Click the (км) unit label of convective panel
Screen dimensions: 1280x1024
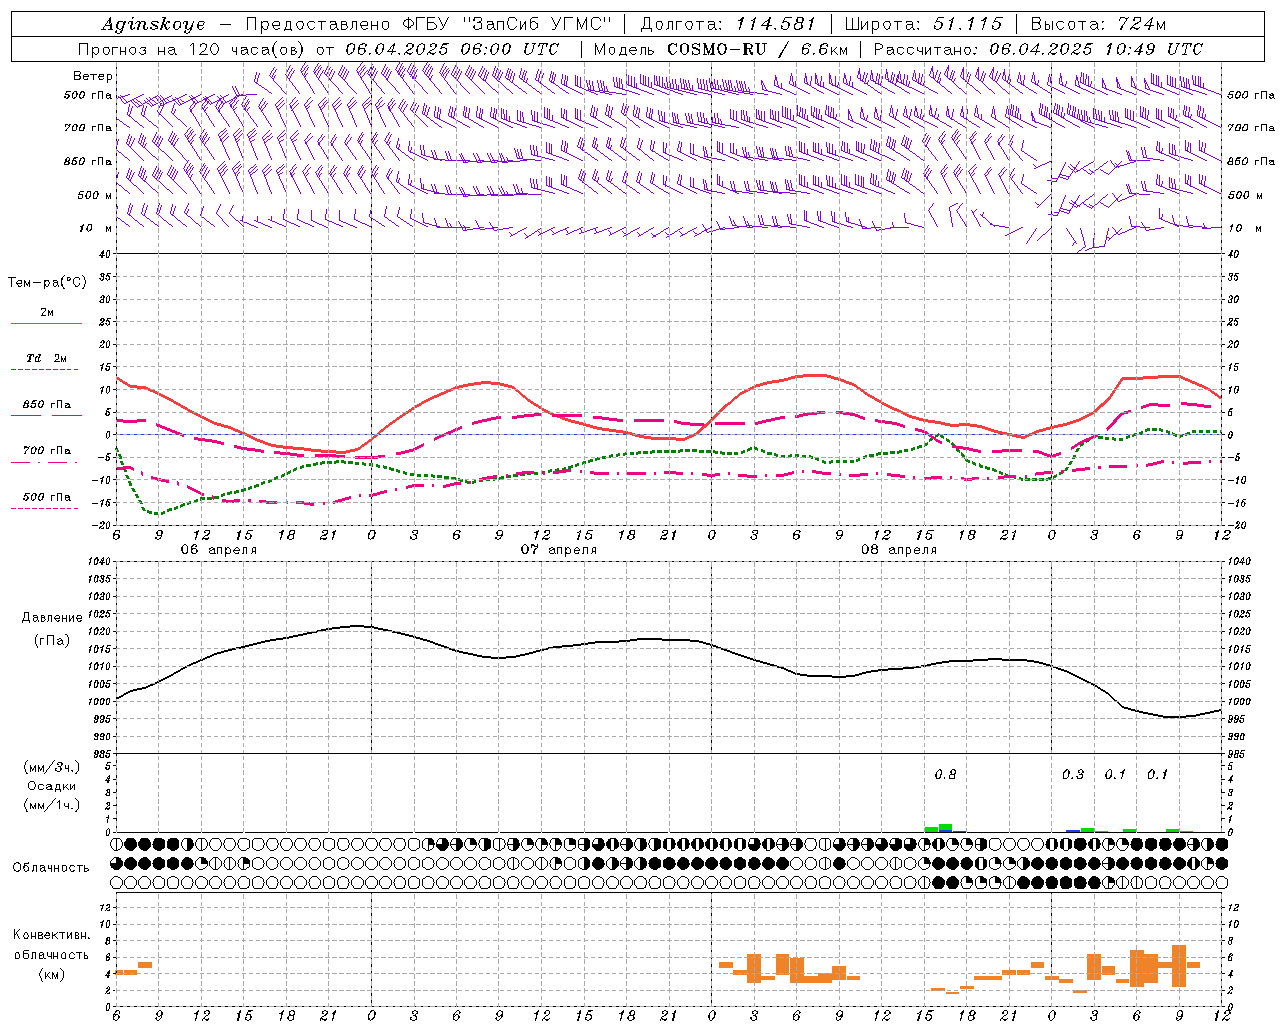(51, 975)
